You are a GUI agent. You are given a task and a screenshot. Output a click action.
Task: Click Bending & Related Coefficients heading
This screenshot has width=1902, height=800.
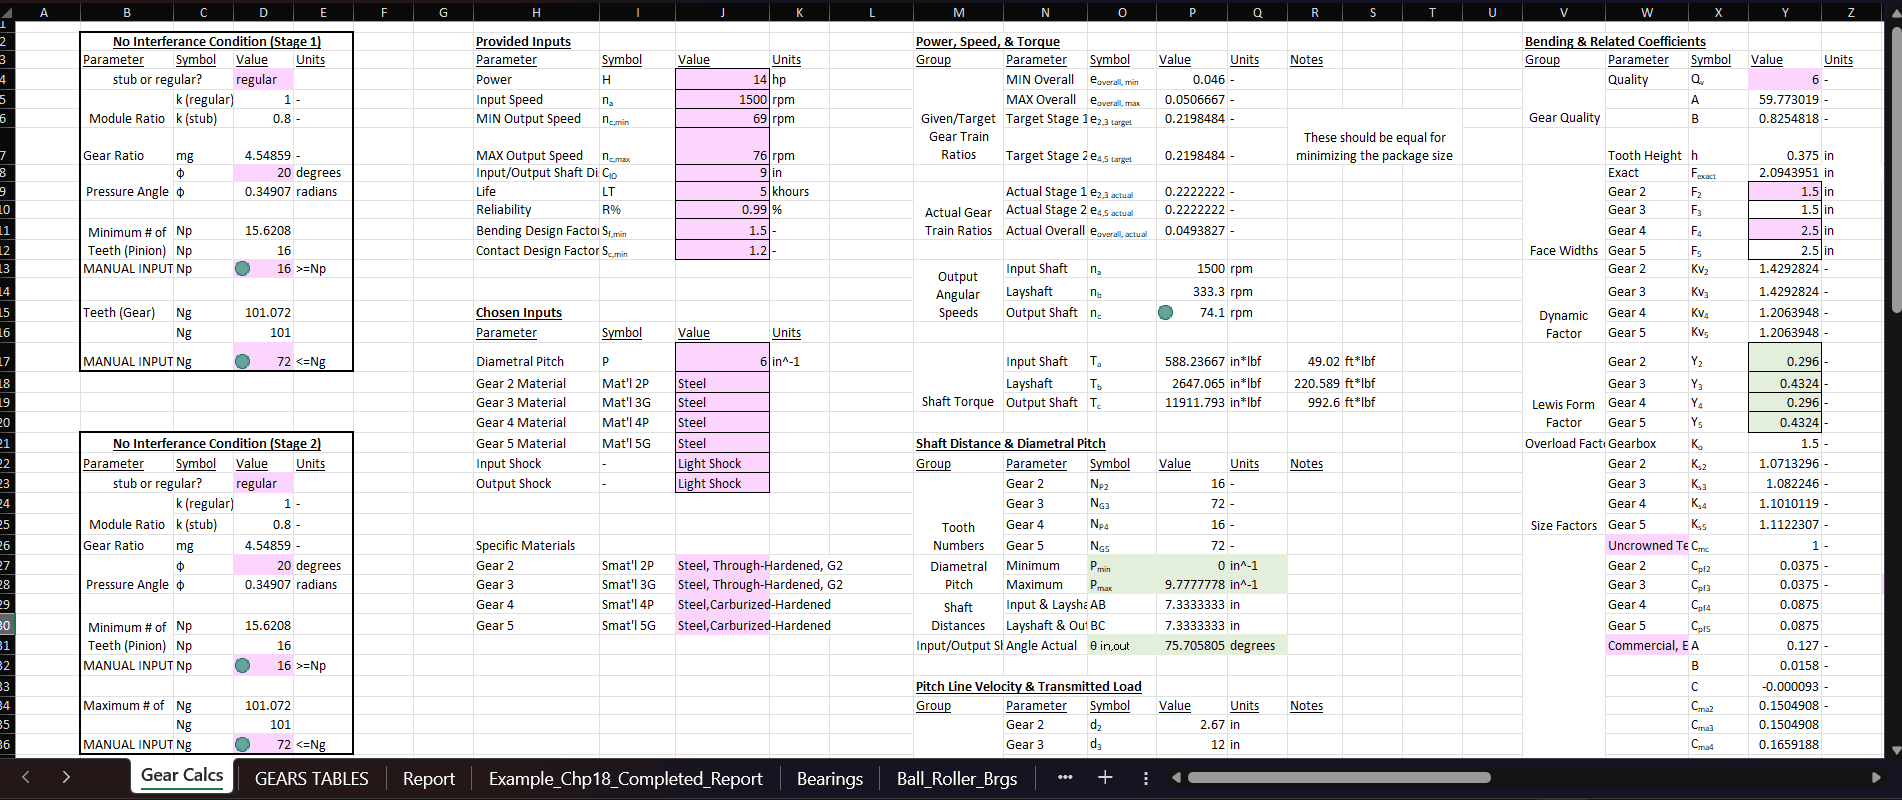pyautogui.click(x=1615, y=42)
